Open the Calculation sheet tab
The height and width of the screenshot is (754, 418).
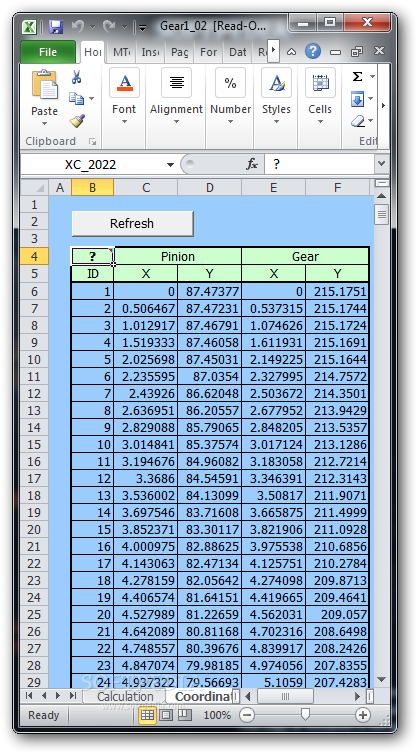pos(125,696)
